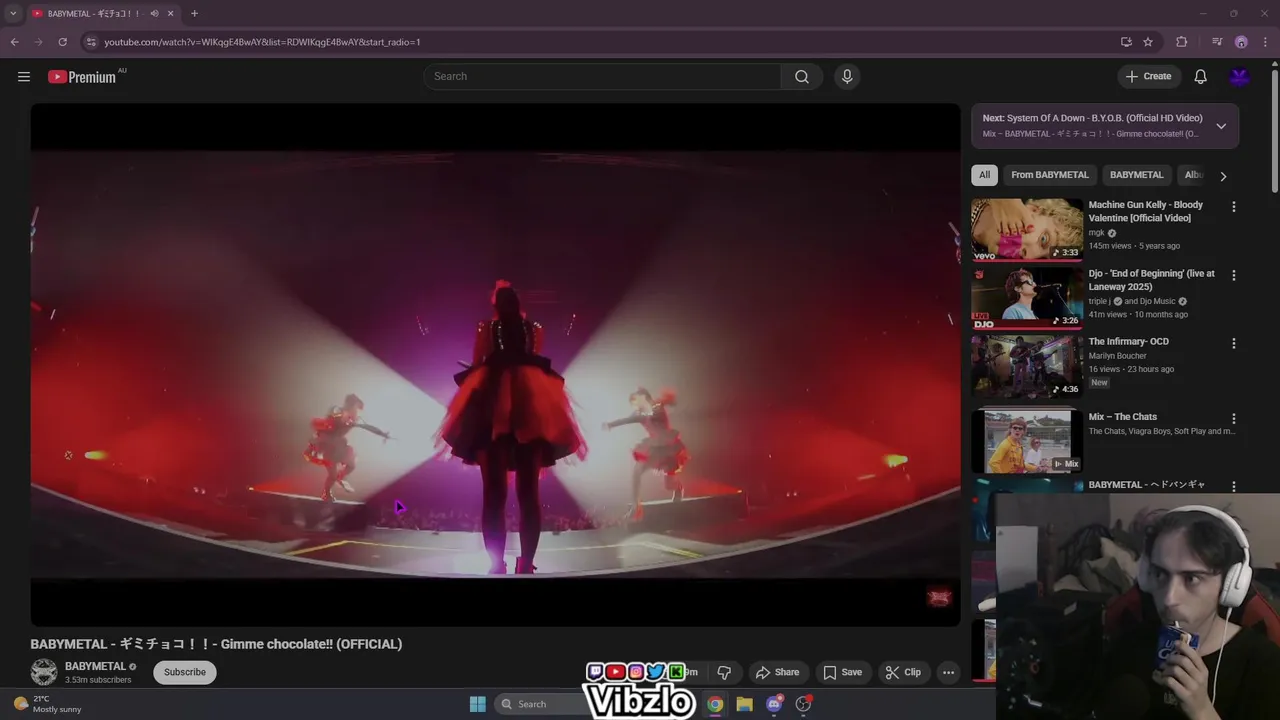The image size is (1280, 720).
Task: Click the Mix – The Chats title
Action: coord(1122,417)
